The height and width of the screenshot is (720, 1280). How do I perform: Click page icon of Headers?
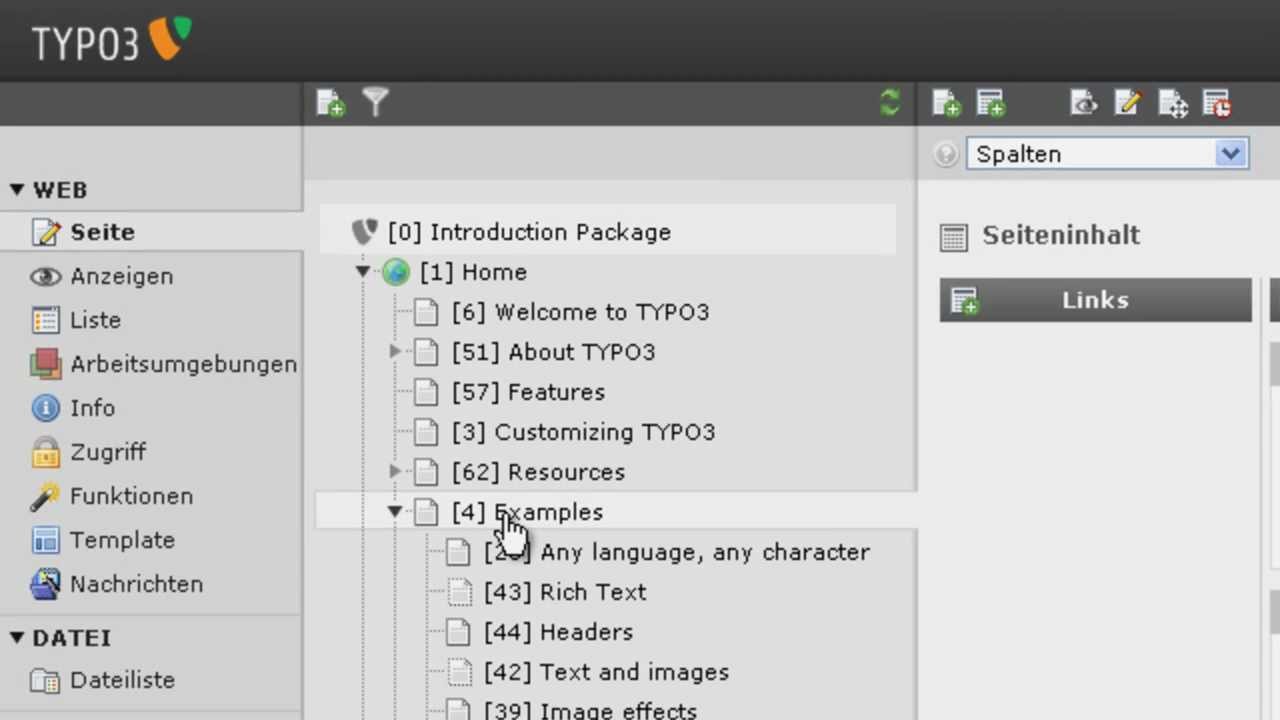[x=459, y=632]
